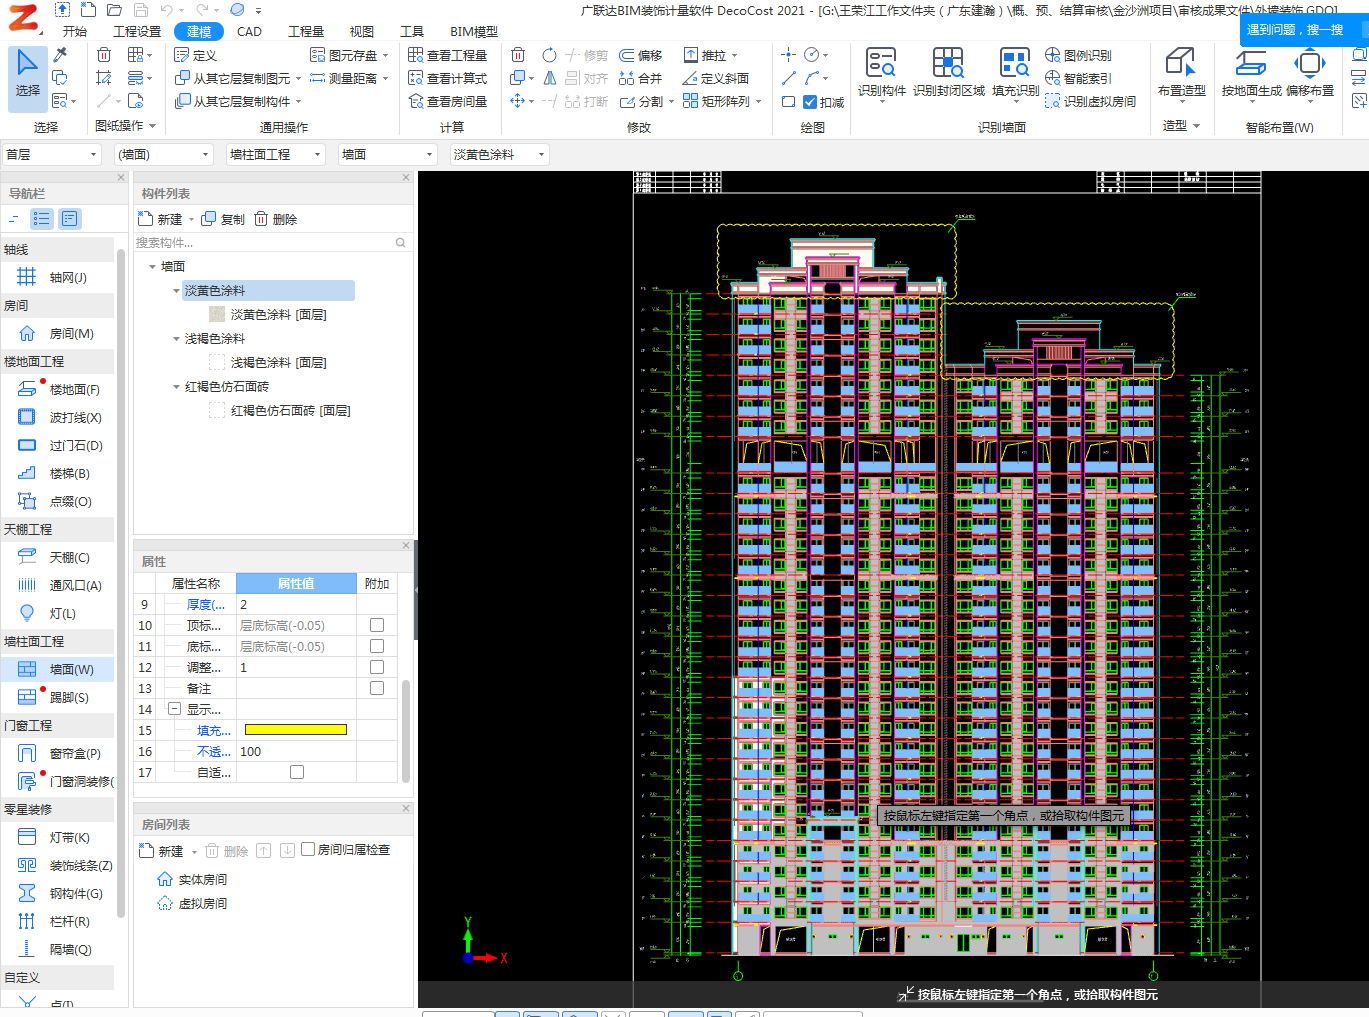Select 窗帘盒(P) item
The width and height of the screenshot is (1369, 1017).
pos(58,753)
